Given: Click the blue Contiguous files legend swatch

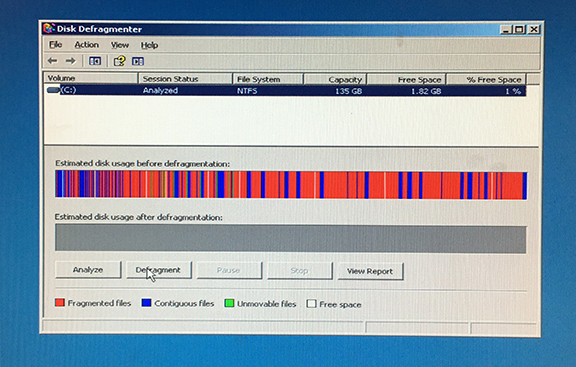Looking at the screenshot, I should pyautogui.click(x=146, y=303).
